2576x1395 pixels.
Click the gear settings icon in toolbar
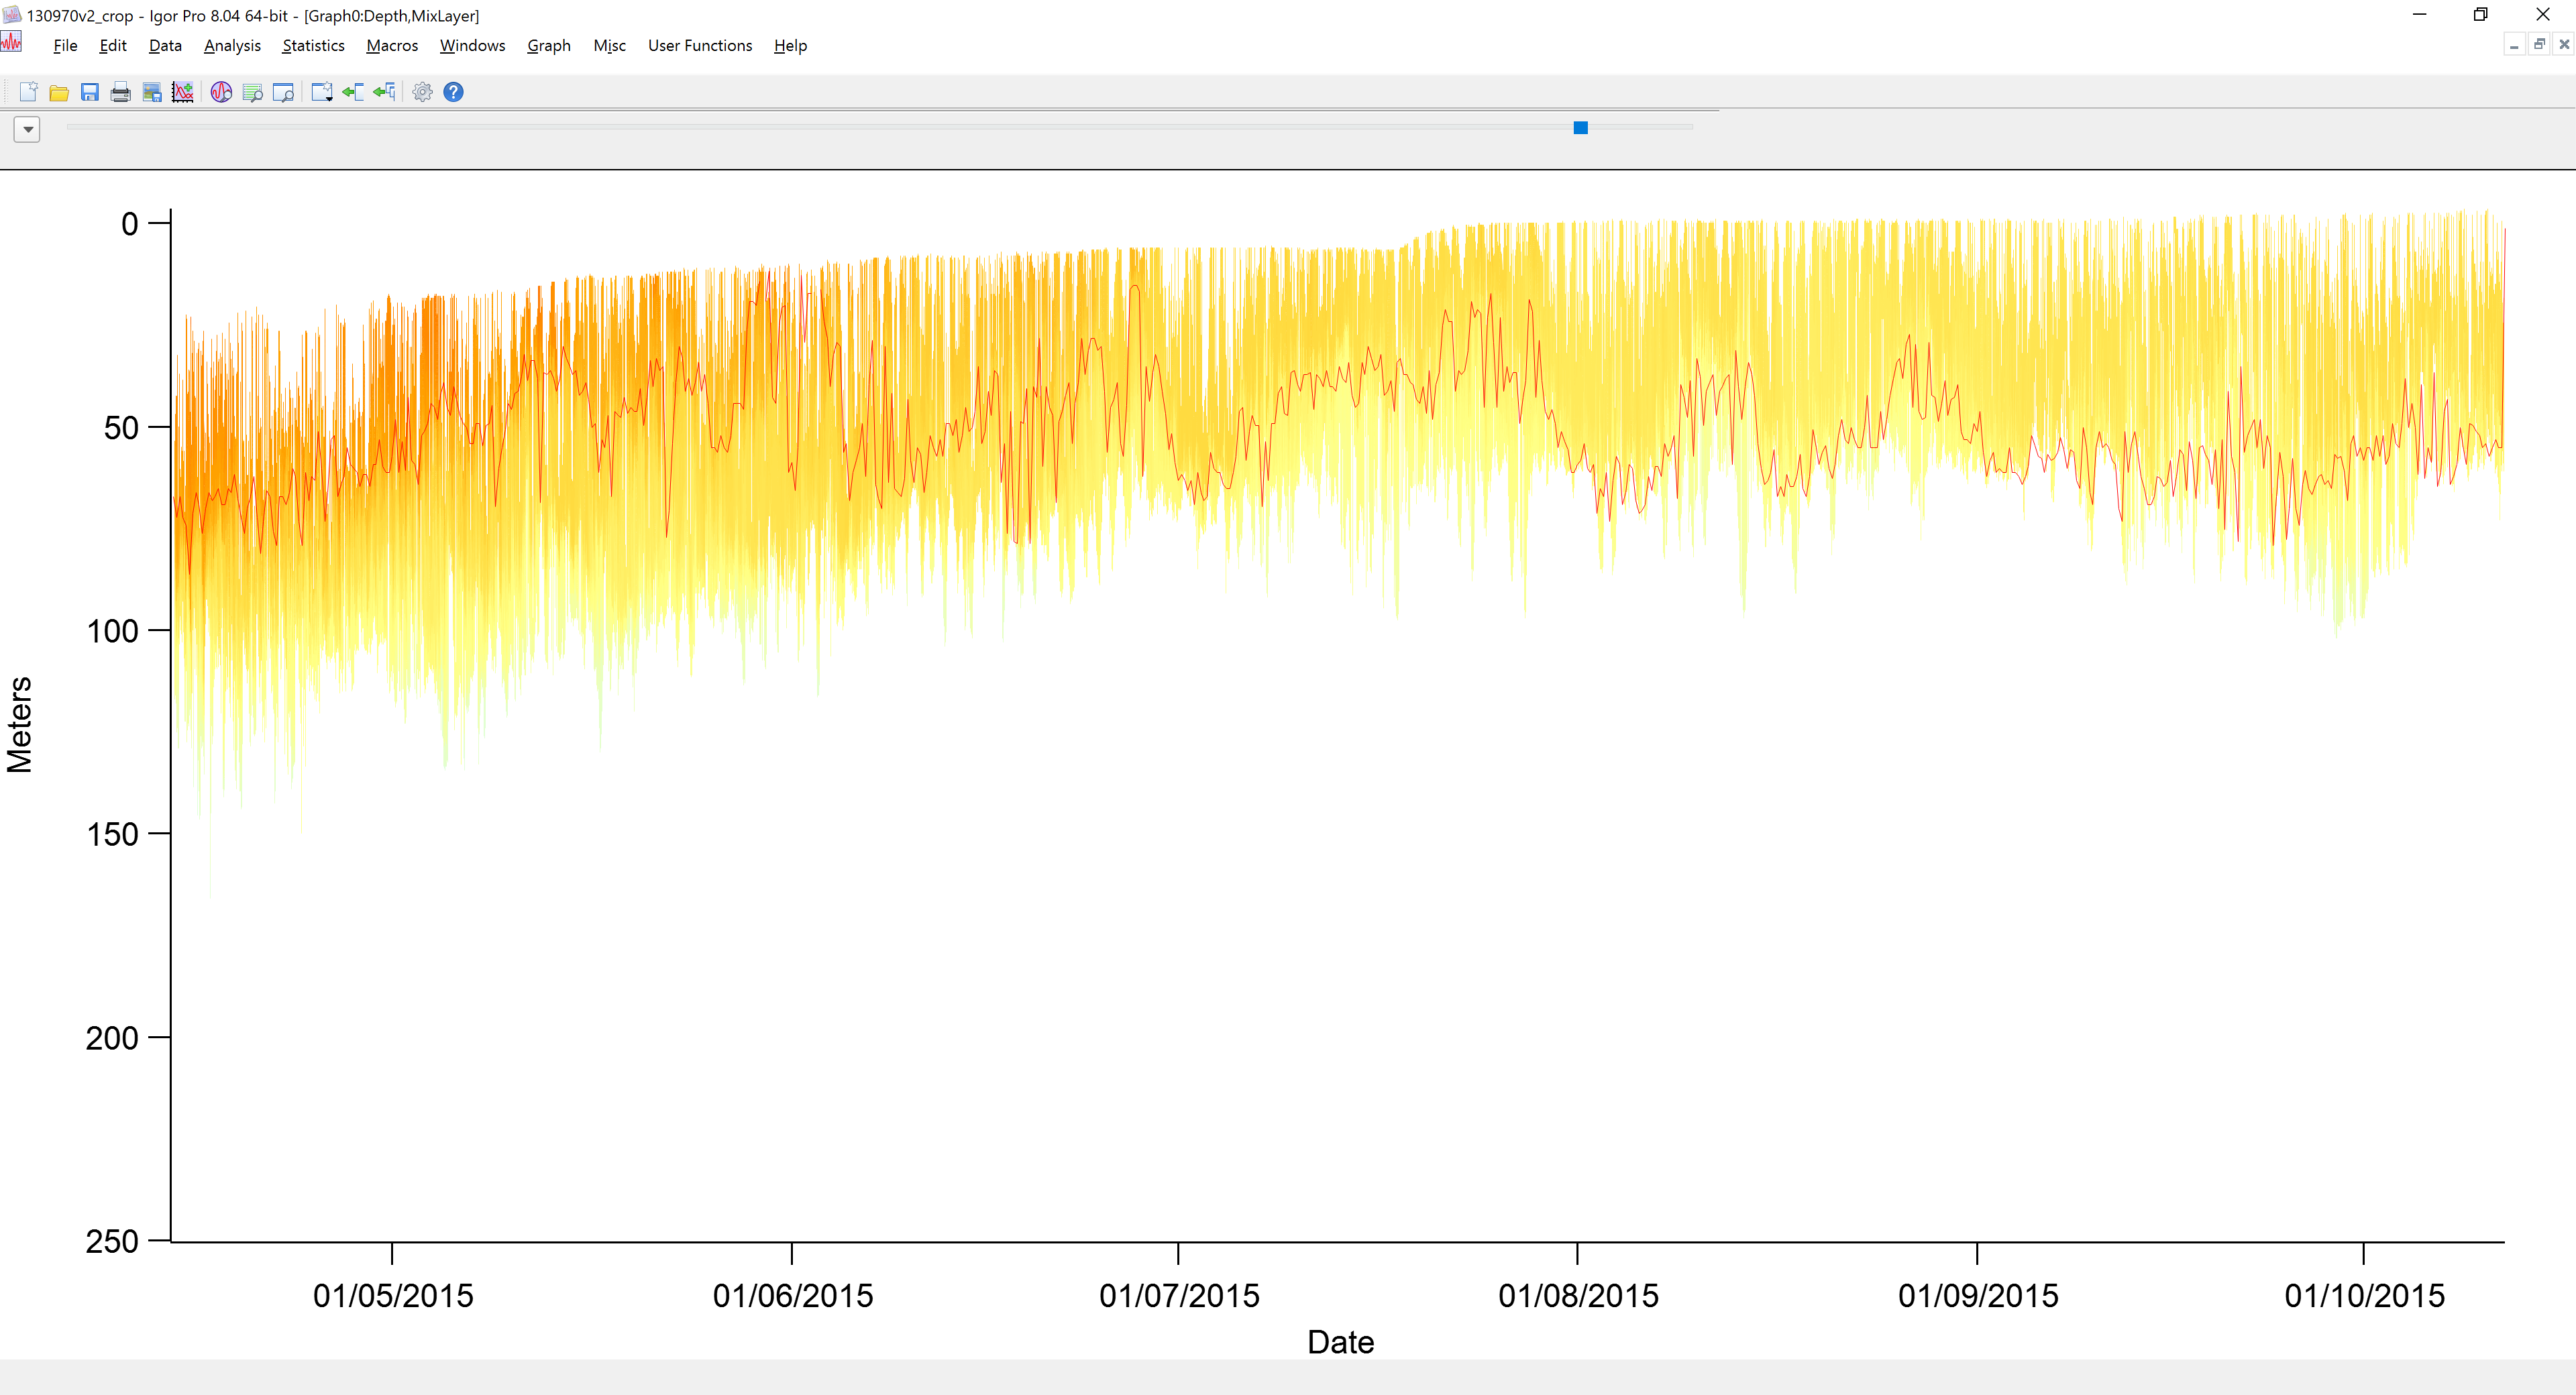[422, 92]
